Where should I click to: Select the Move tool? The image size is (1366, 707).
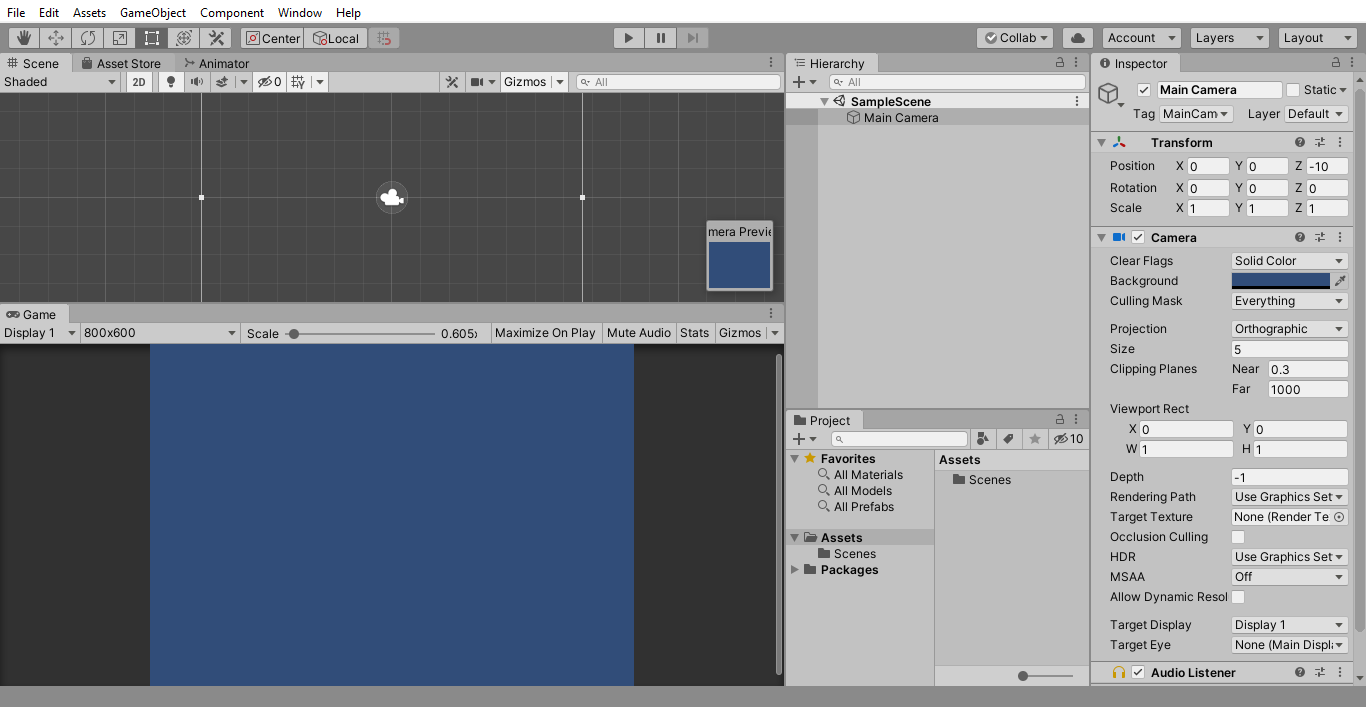pyautogui.click(x=56, y=38)
